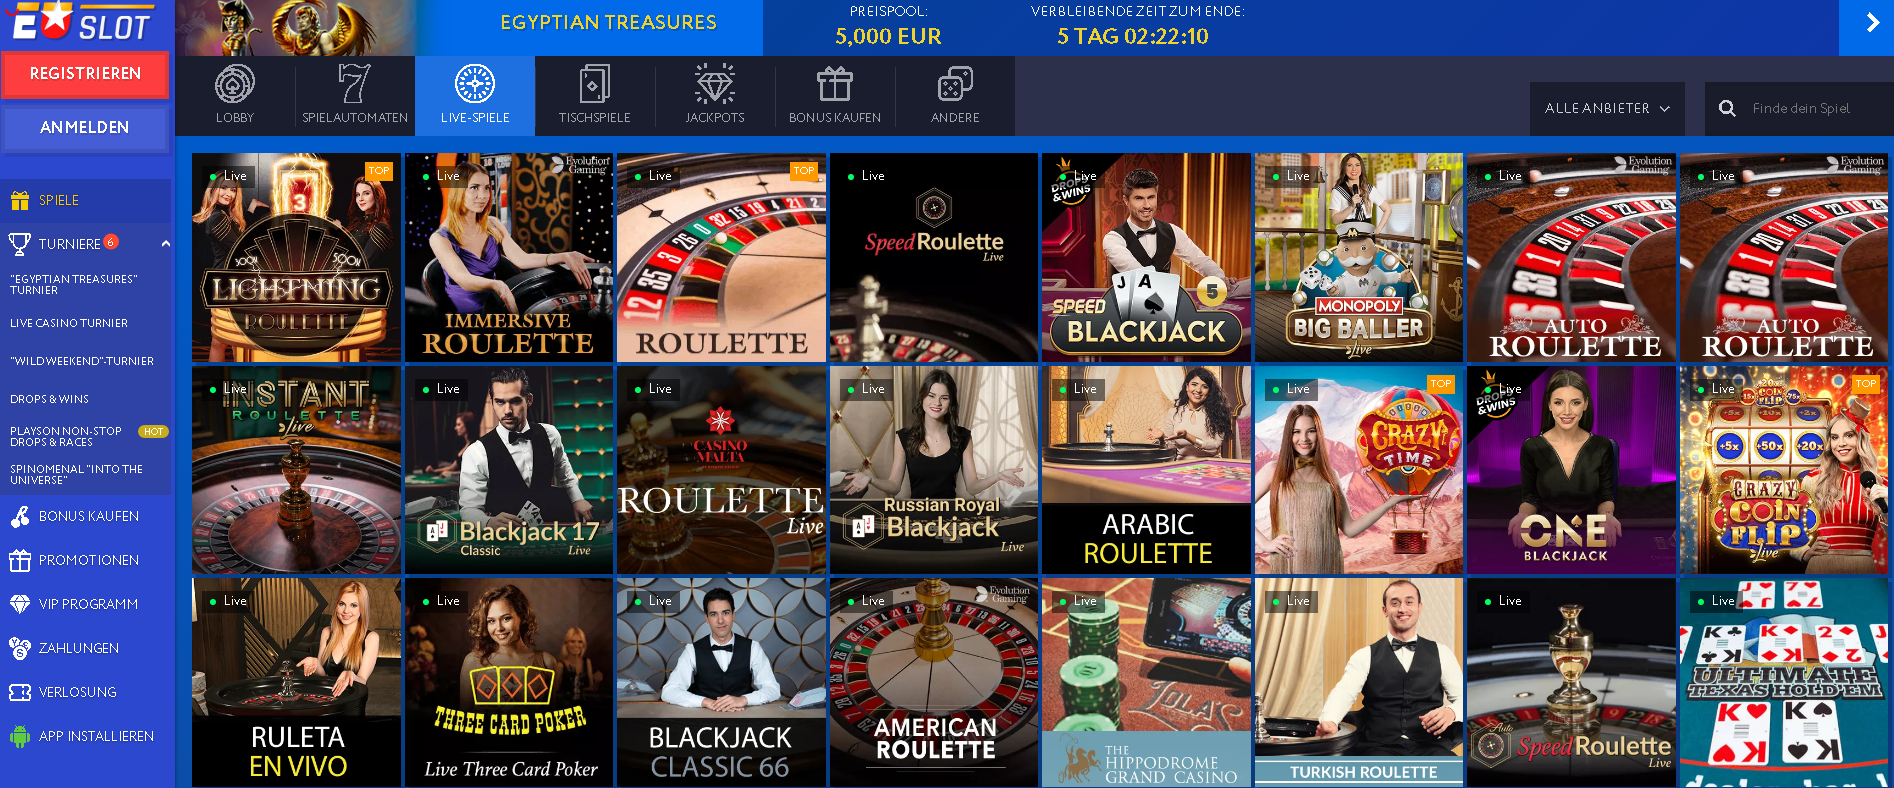Image resolution: width=1894 pixels, height=788 pixels.
Task: Click the Anmelden button
Action: 85,127
